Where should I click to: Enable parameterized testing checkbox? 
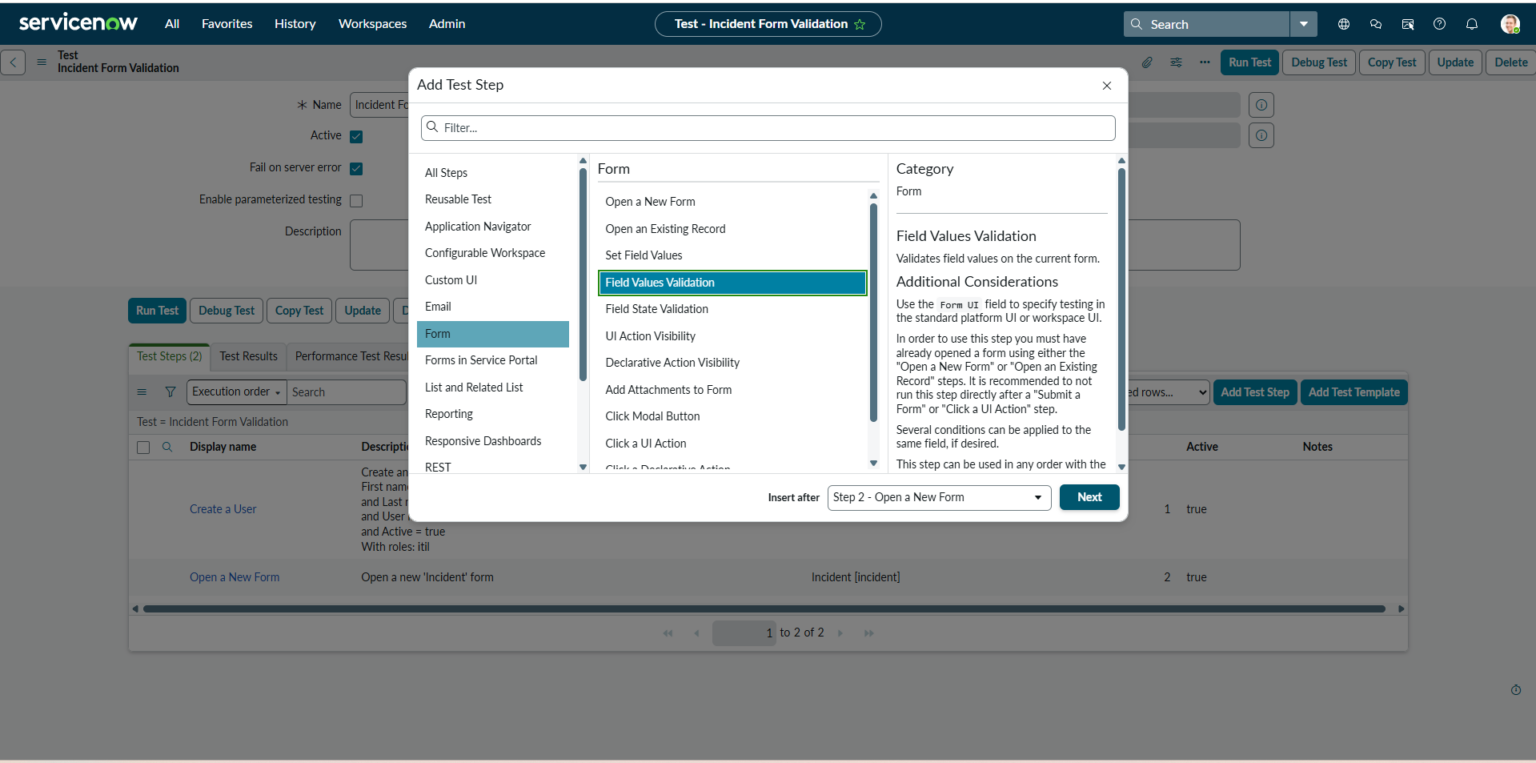pyautogui.click(x=356, y=200)
